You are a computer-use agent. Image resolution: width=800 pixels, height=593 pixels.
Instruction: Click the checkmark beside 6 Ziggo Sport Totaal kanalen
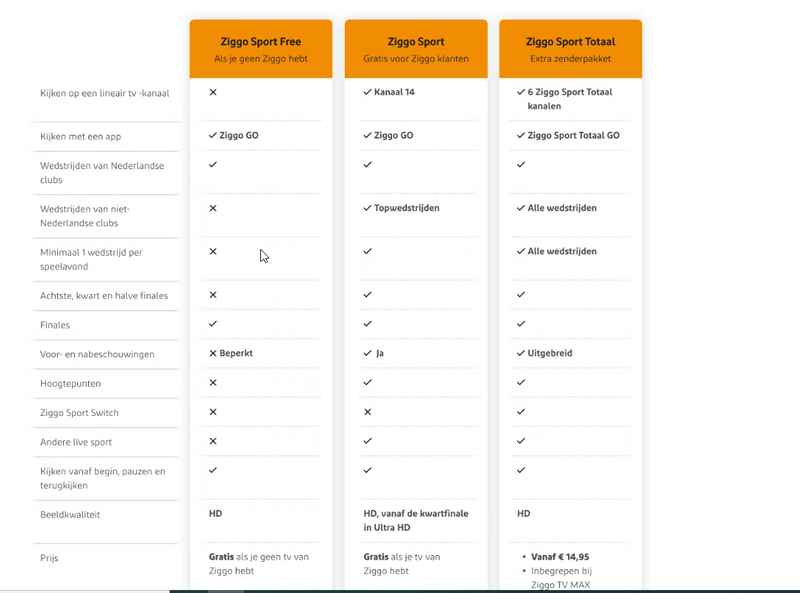[521, 92]
